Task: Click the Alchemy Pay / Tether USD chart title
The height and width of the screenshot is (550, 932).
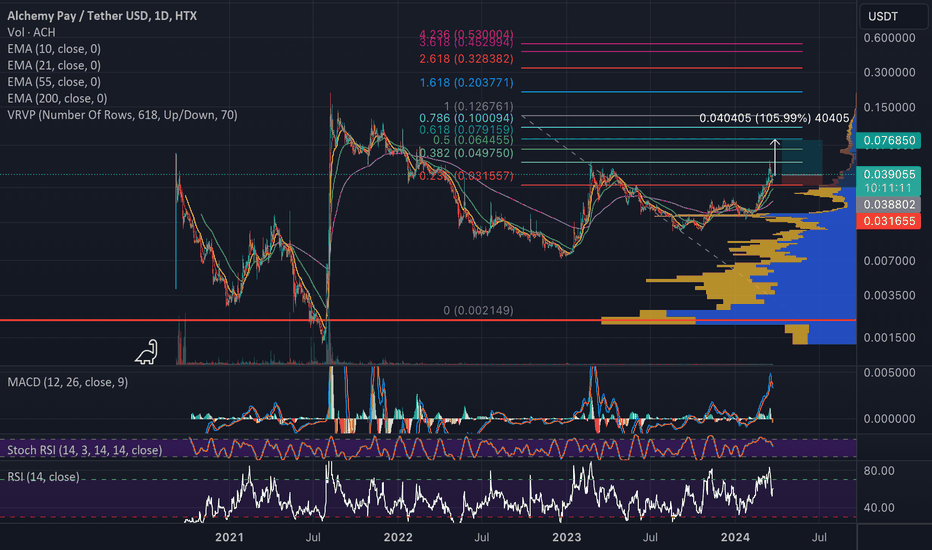Action: 102,15
